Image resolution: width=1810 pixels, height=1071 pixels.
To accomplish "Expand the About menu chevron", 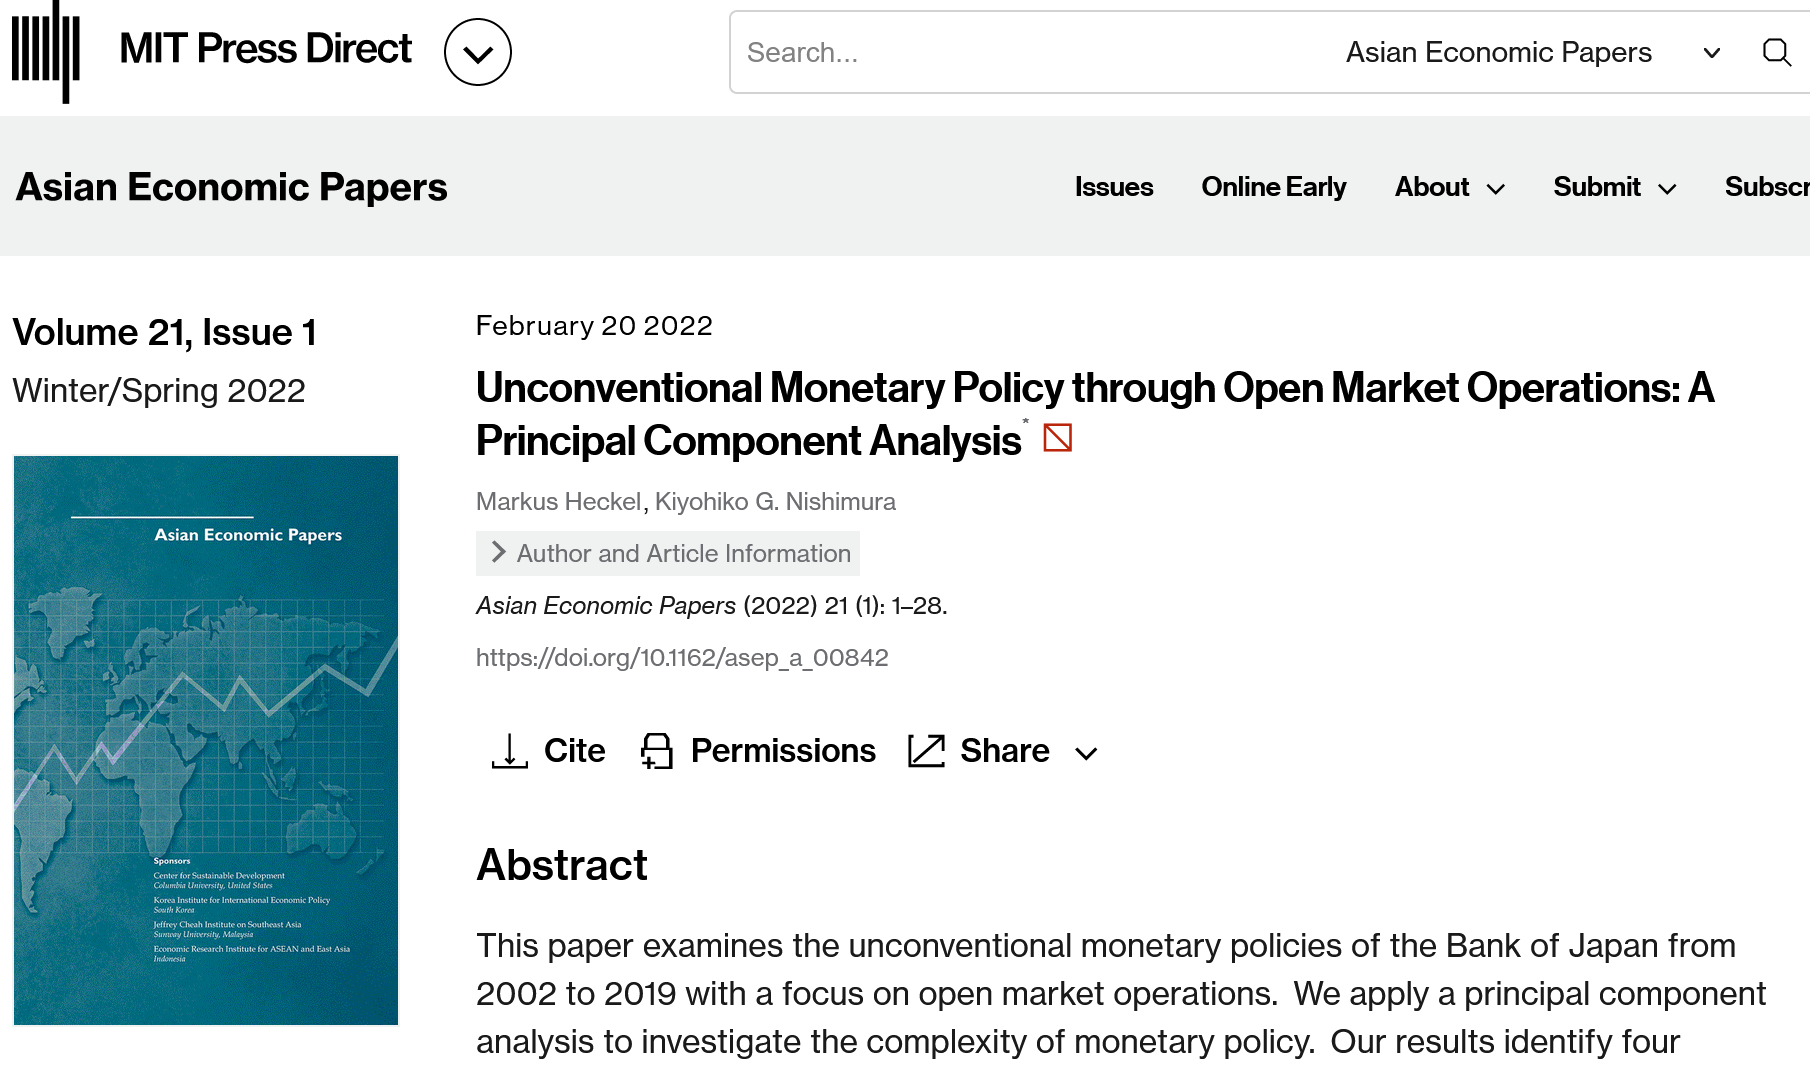I will pyautogui.click(x=1496, y=189).
